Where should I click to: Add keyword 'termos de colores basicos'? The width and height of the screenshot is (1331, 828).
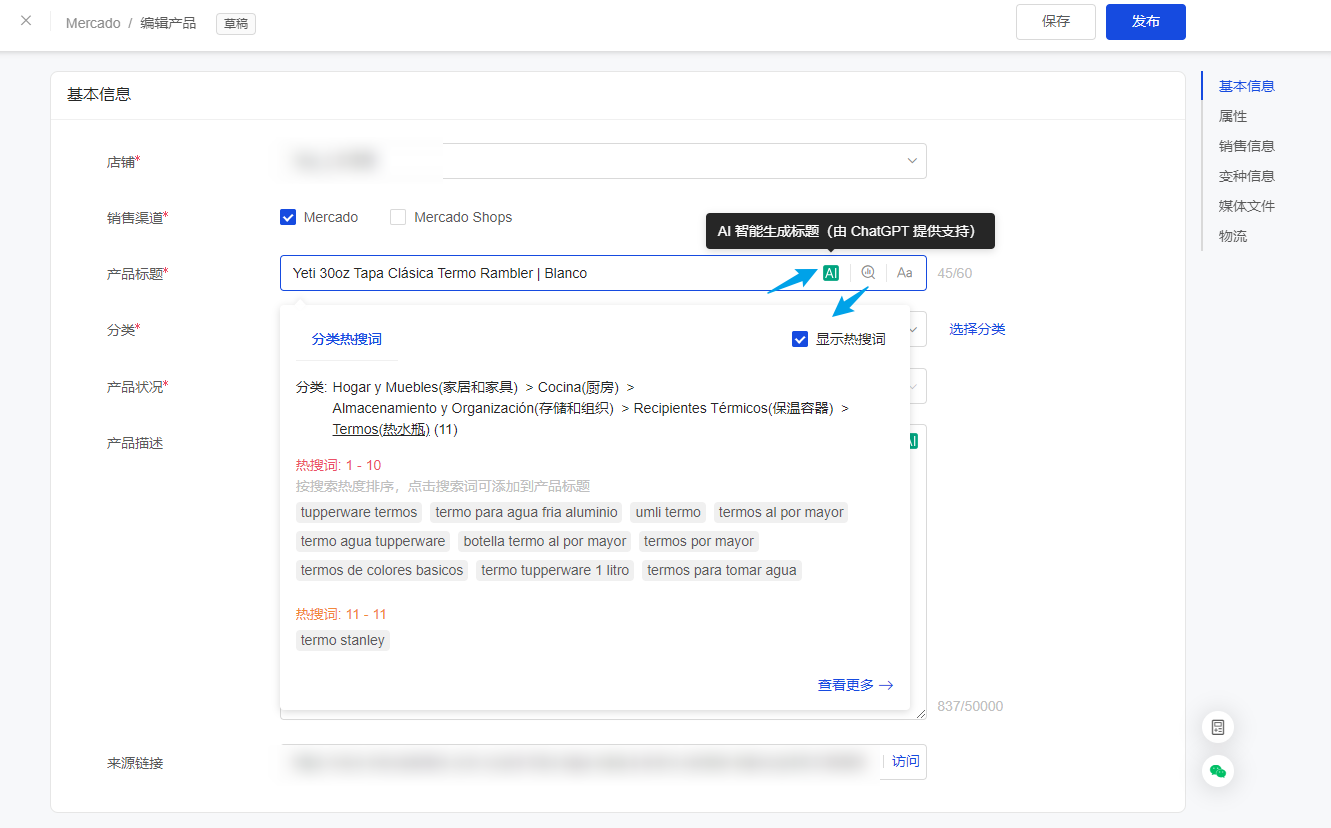click(382, 570)
